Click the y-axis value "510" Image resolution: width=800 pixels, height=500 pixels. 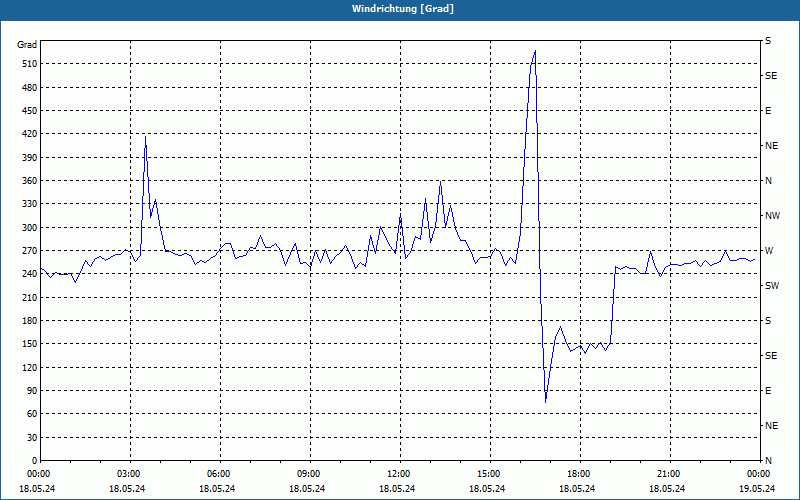pos(29,64)
